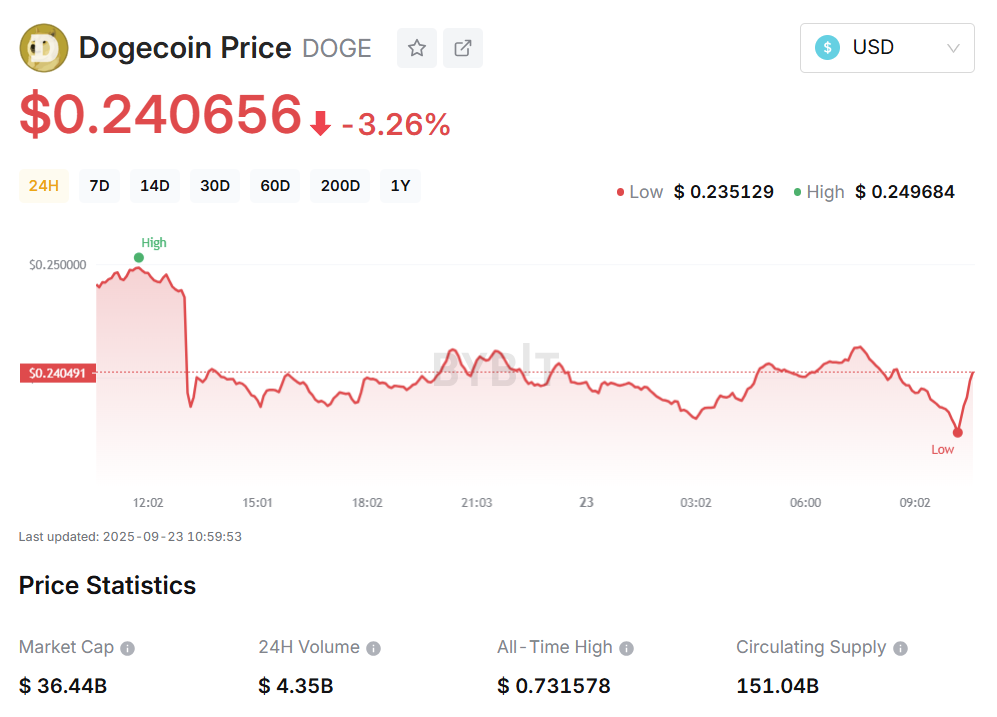Toggle the High series legend dot
Viewport: 997px width, 717px height.
(796, 191)
